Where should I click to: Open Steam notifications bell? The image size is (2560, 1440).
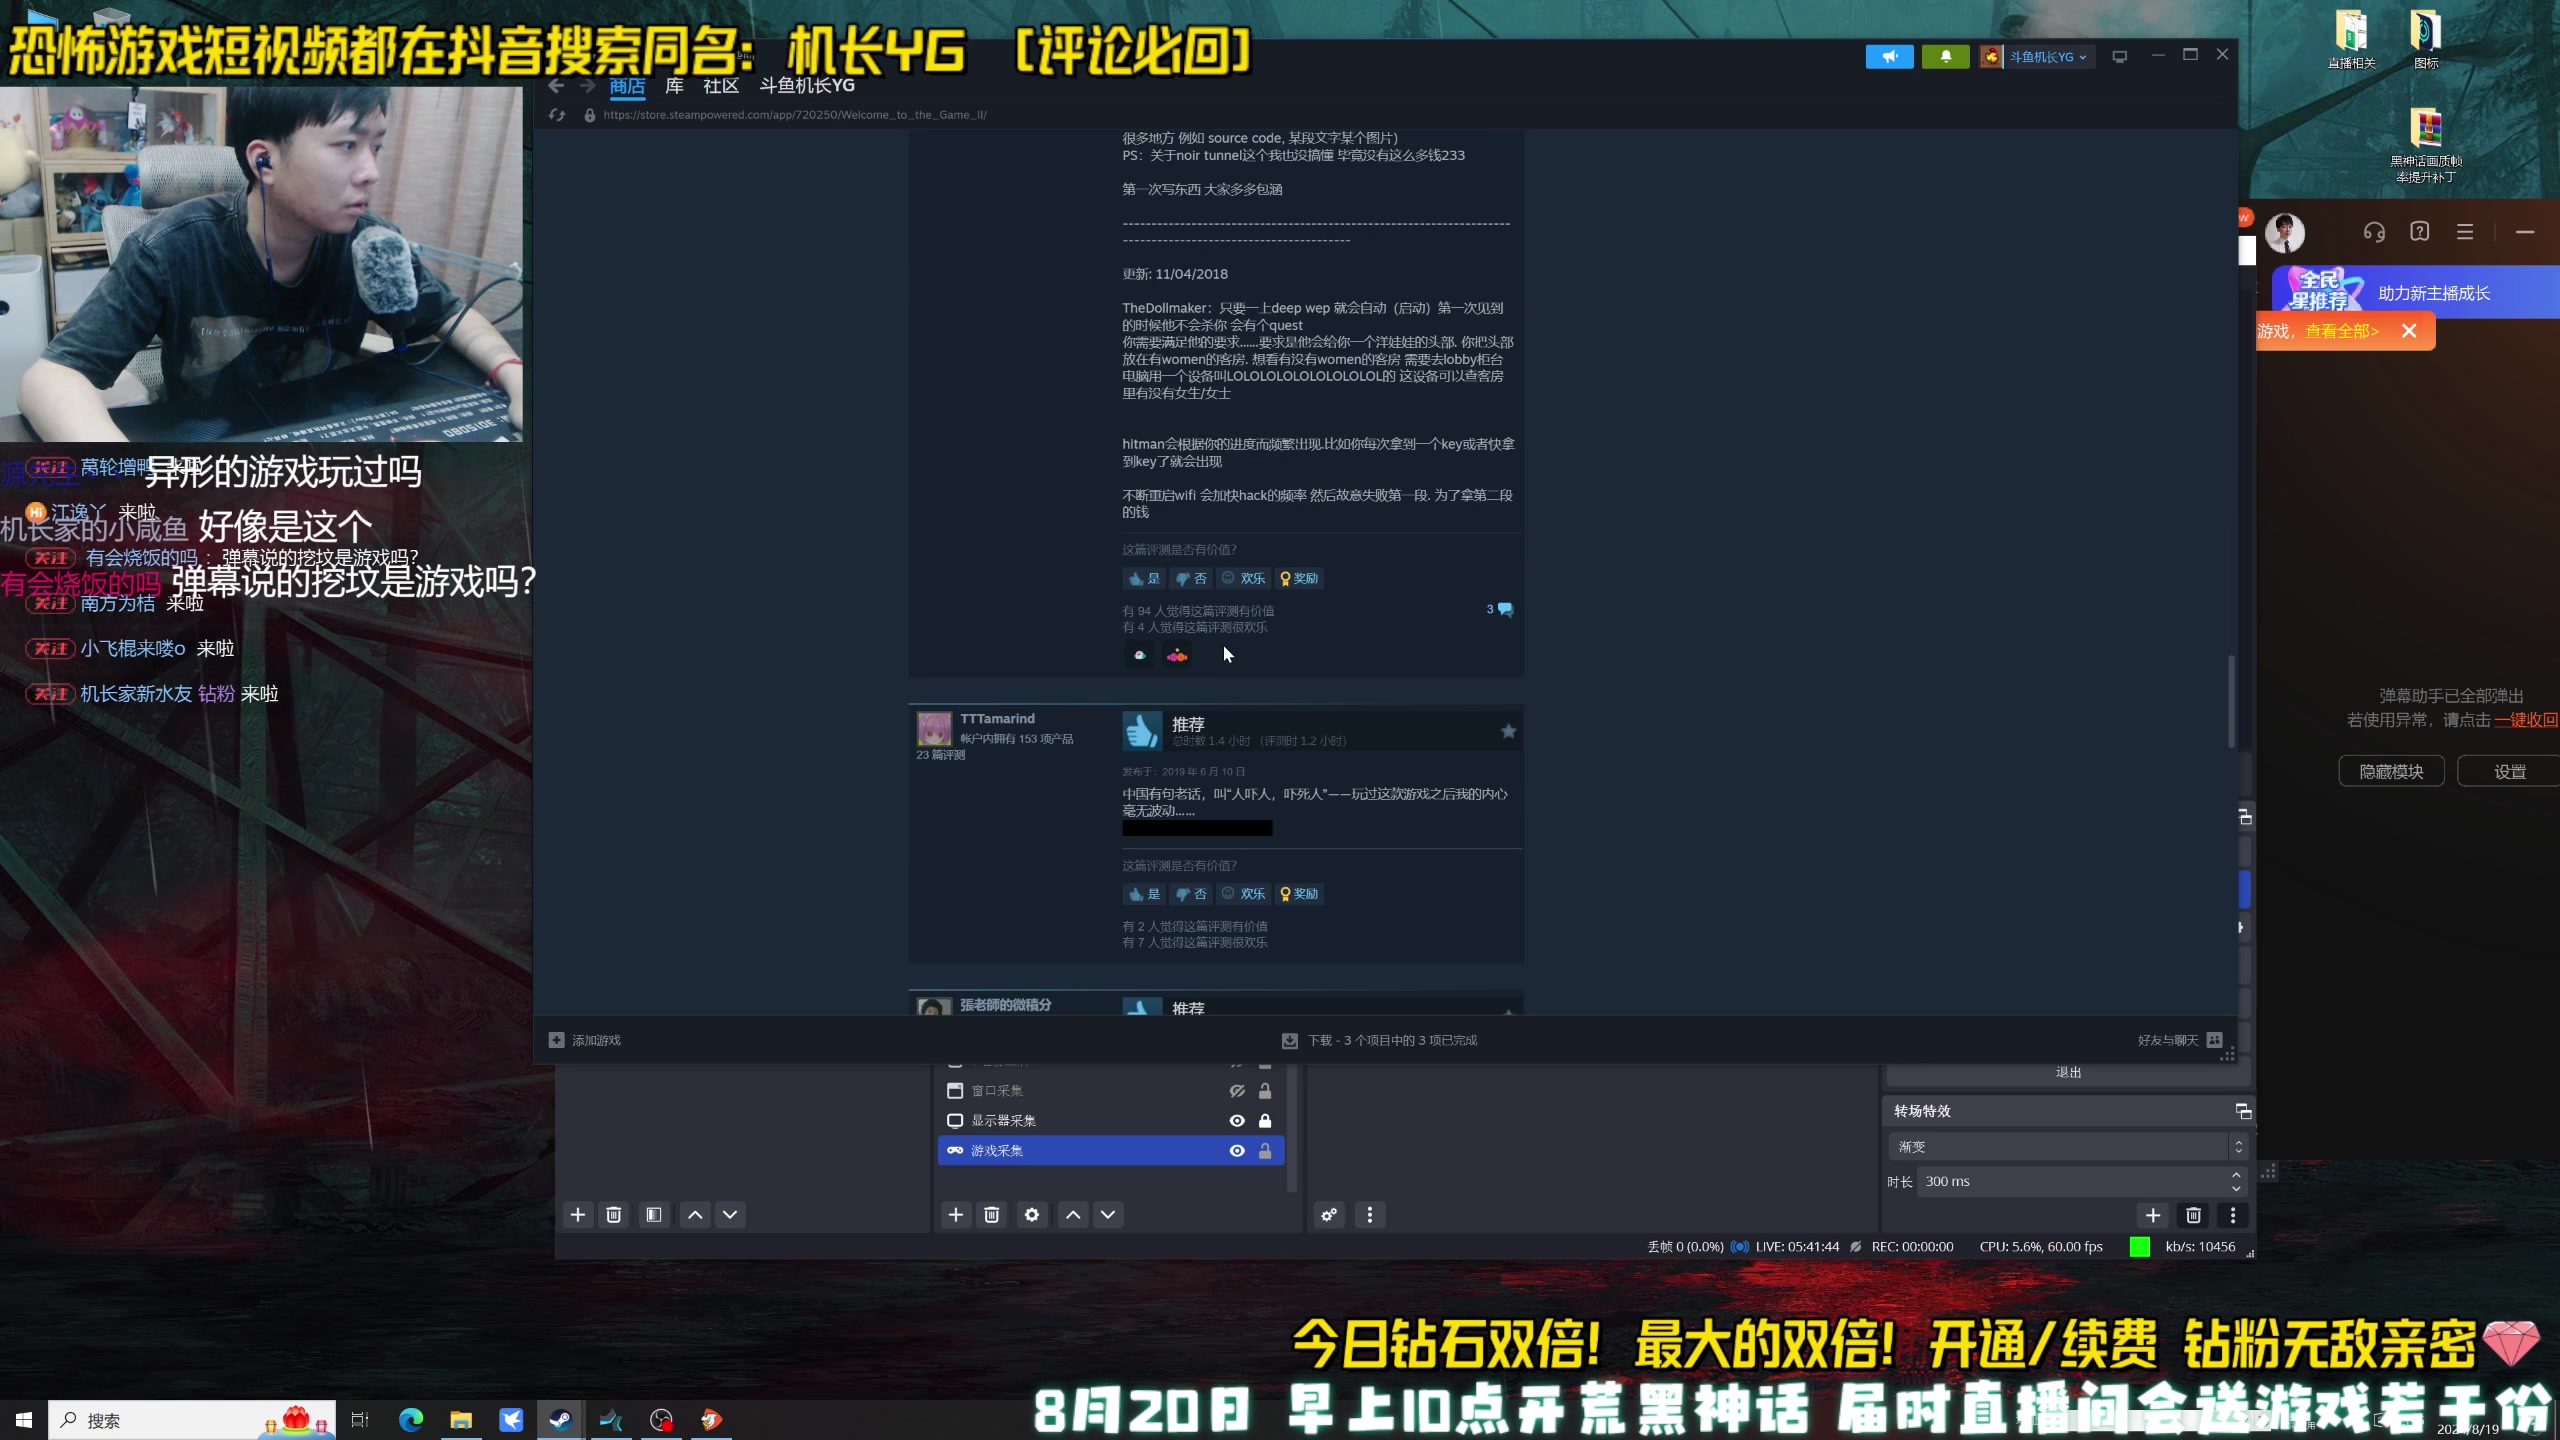click(1945, 57)
